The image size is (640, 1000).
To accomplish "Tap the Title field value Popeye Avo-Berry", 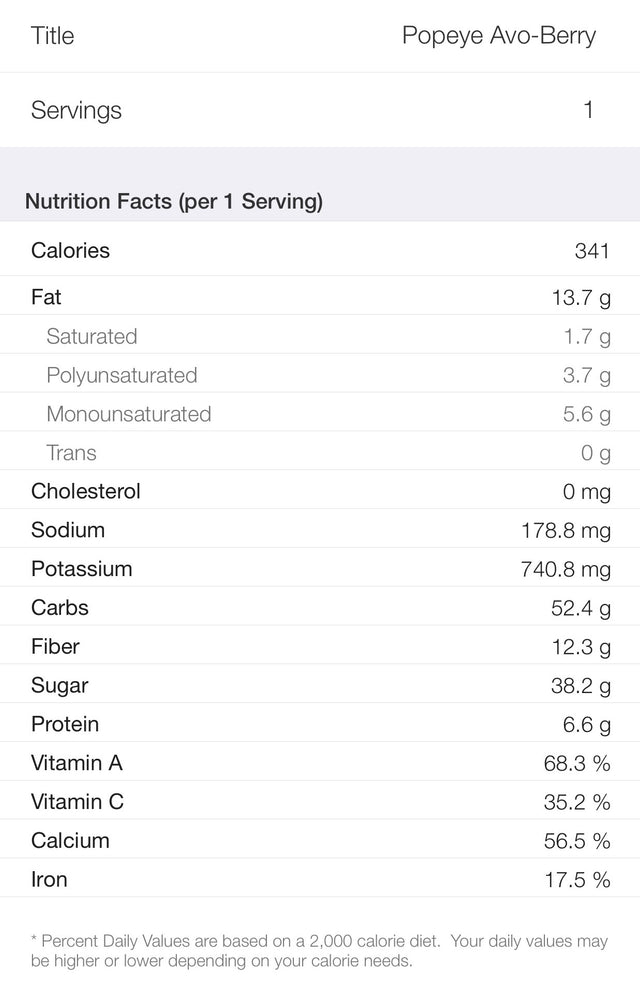I will click(498, 36).
